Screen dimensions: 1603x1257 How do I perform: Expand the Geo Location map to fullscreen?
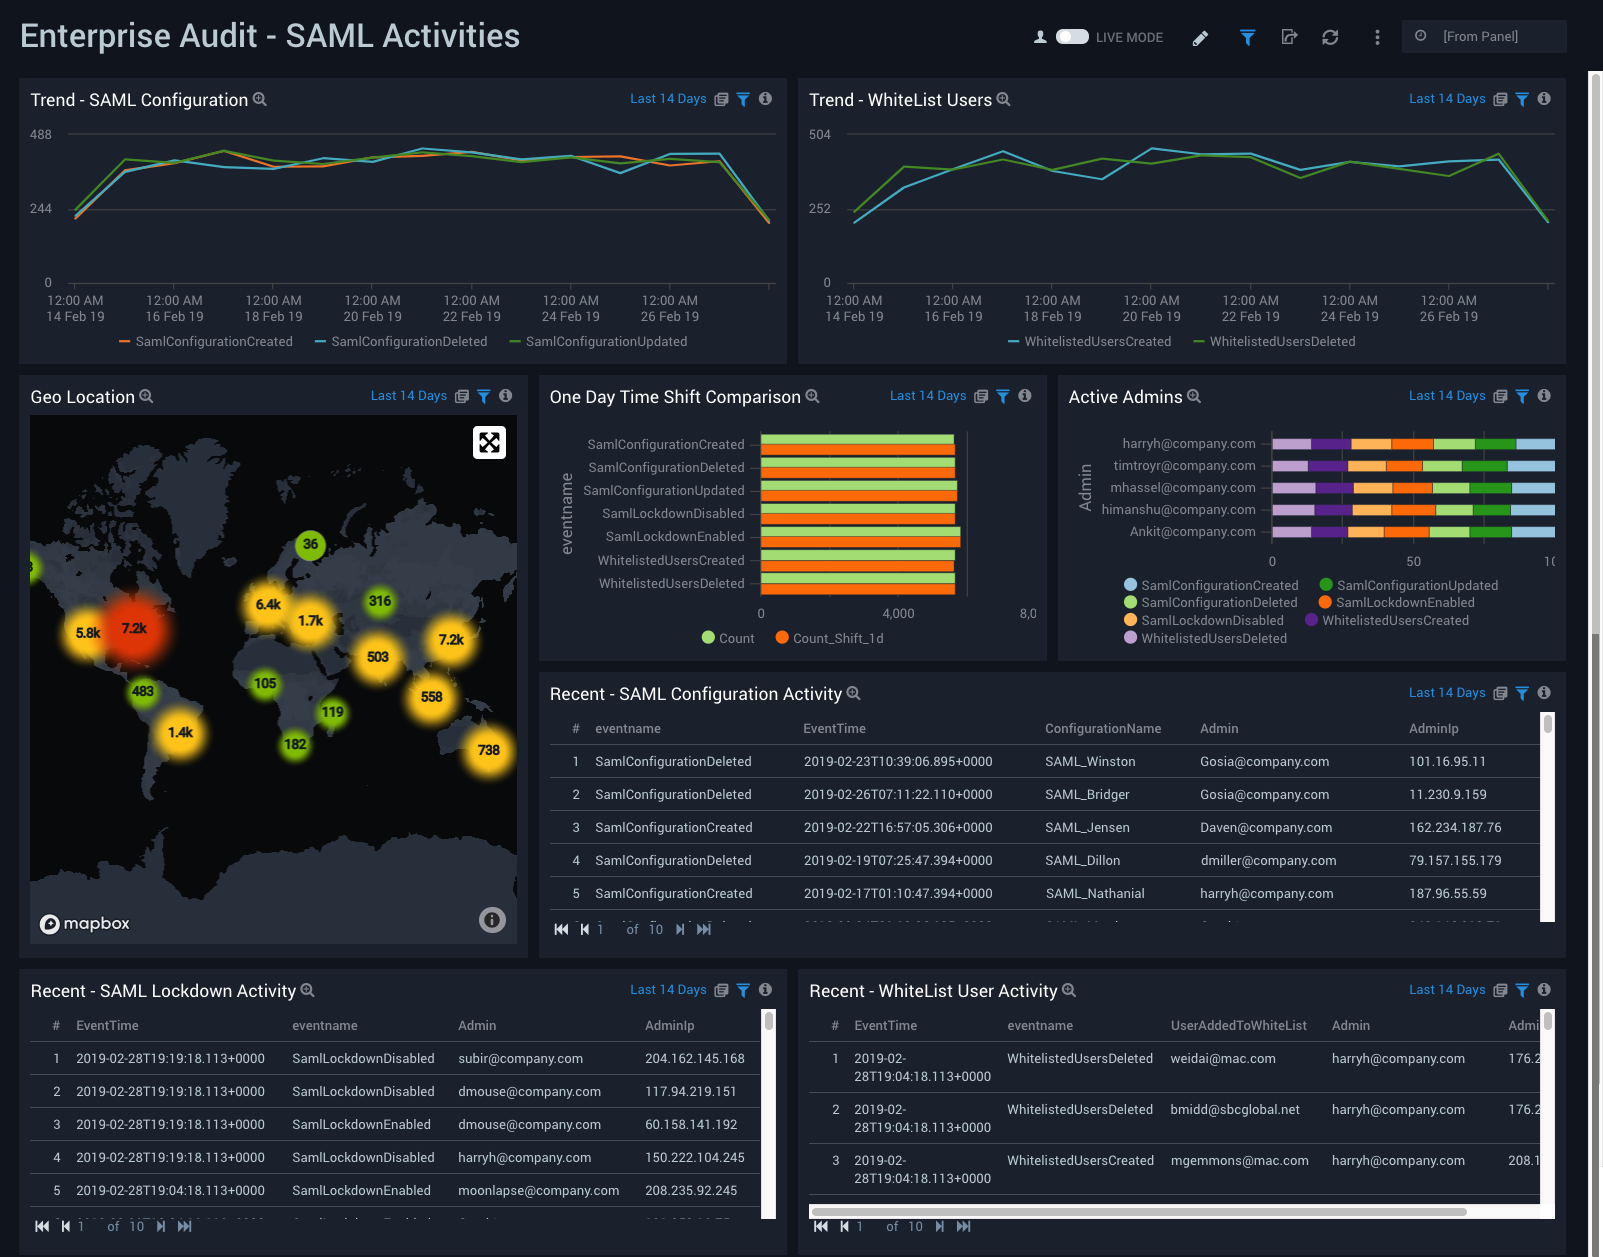click(x=489, y=442)
